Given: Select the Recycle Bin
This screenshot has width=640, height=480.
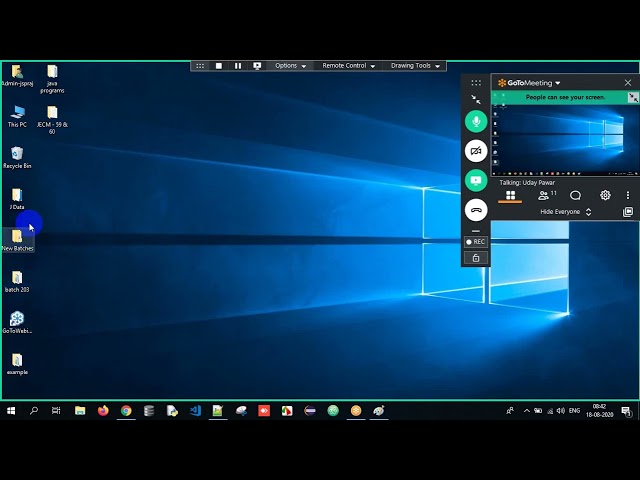Looking at the screenshot, I should (x=17, y=158).
